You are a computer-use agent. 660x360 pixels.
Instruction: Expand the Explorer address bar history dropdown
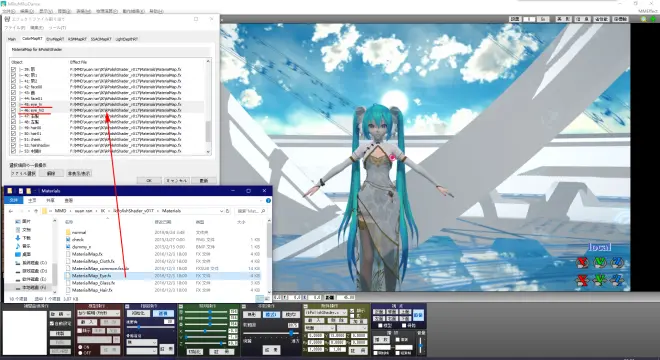click(x=221, y=211)
